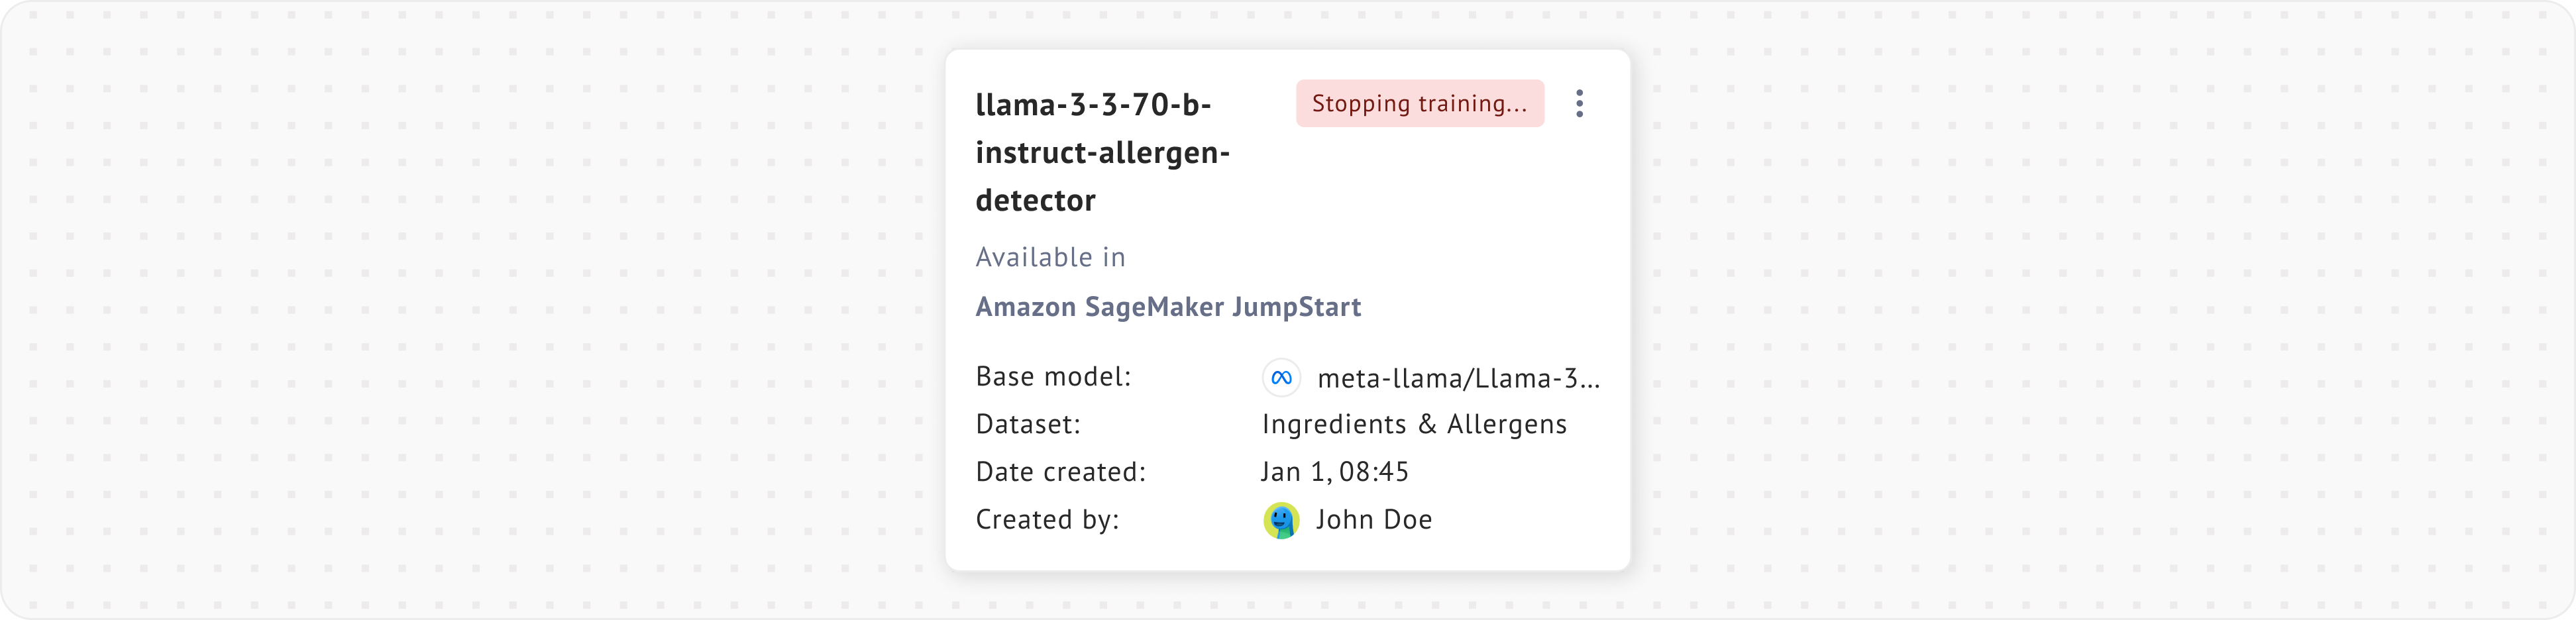Click the 'Base model:' label
Viewport: 2576px width, 620px height.
coord(1053,376)
